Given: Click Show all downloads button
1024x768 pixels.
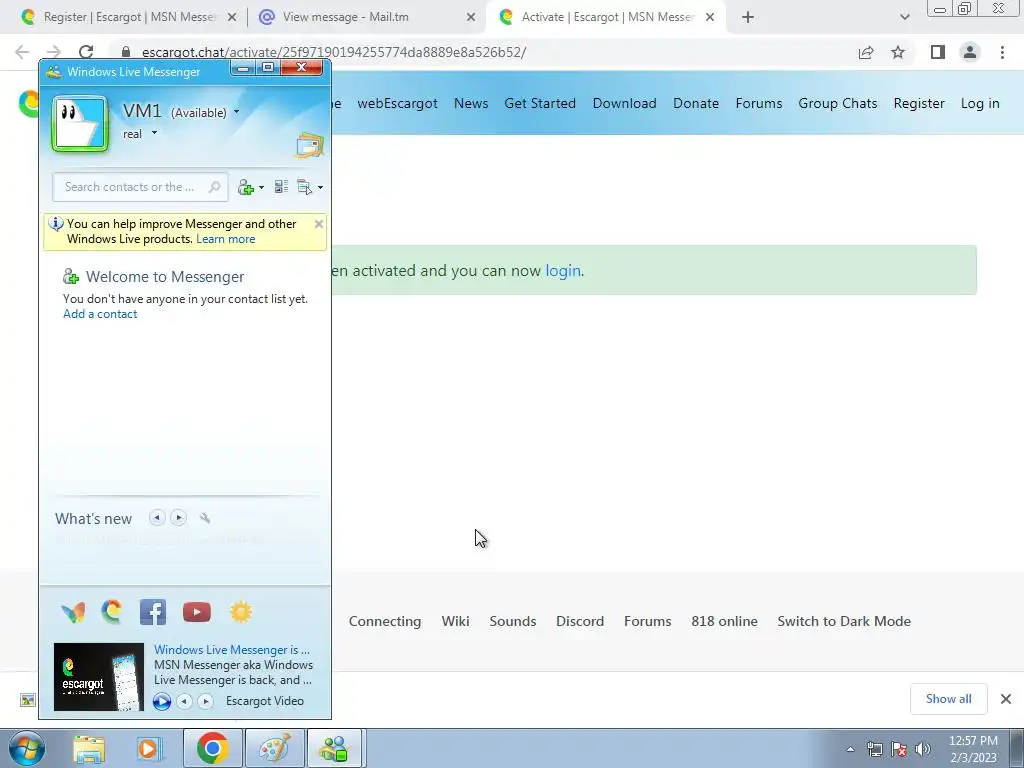Looking at the screenshot, I should point(949,699).
